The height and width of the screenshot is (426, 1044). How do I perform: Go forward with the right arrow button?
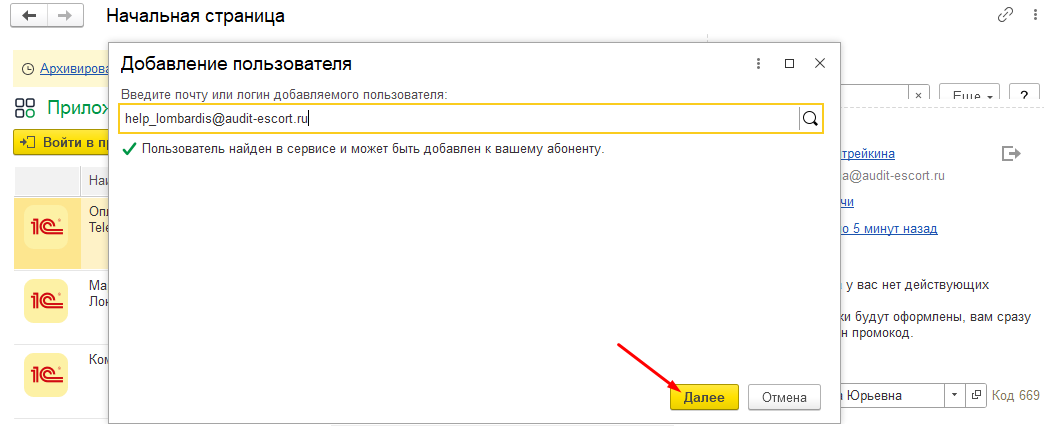(x=64, y=16)
